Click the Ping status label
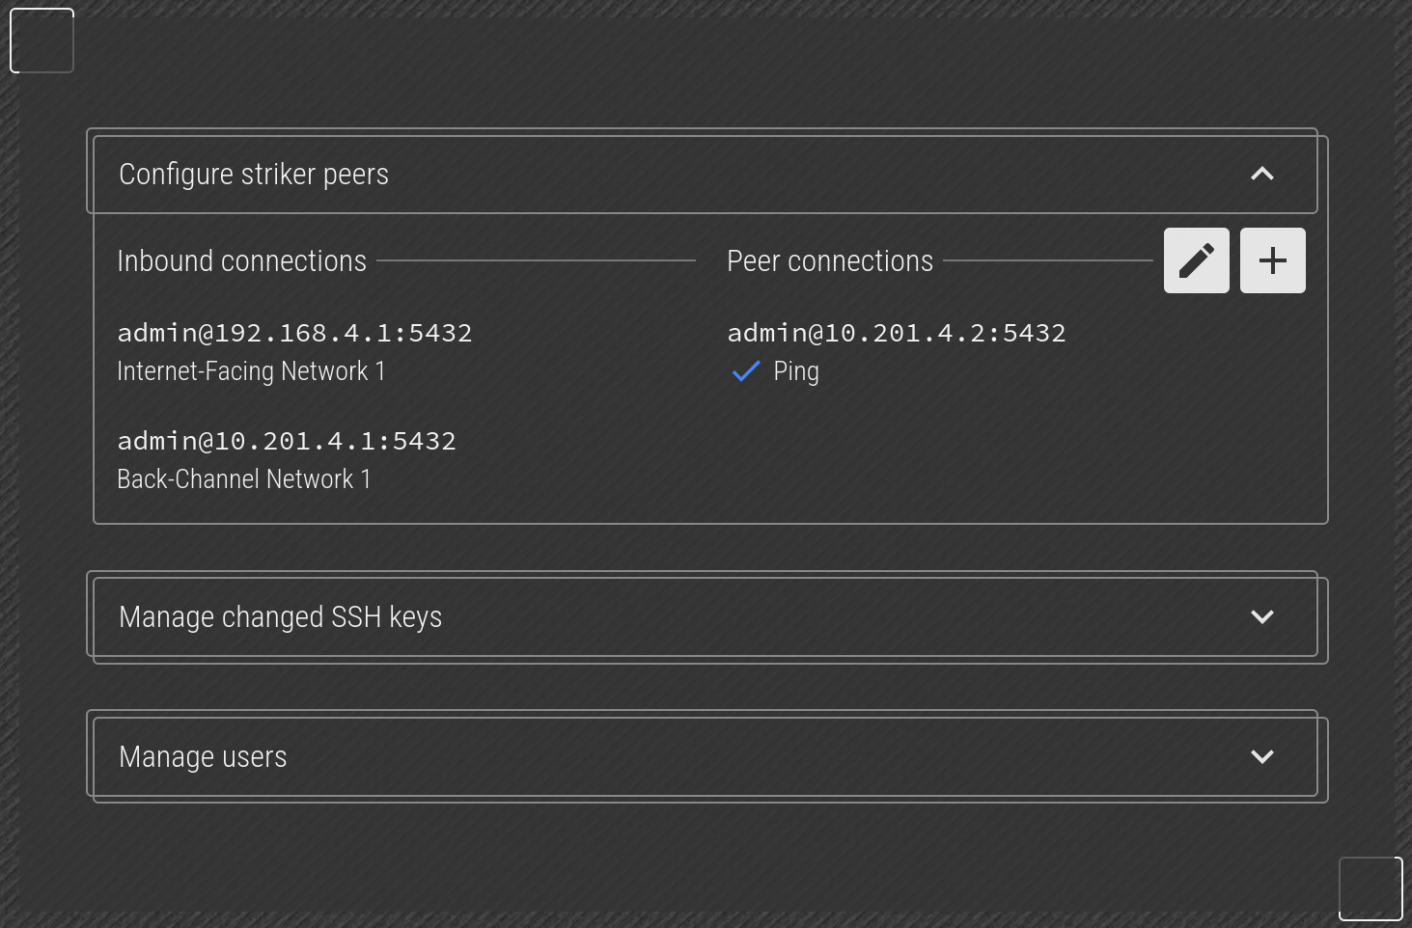Viewport: 1412px width, 928px height. [x=796, y=372]
